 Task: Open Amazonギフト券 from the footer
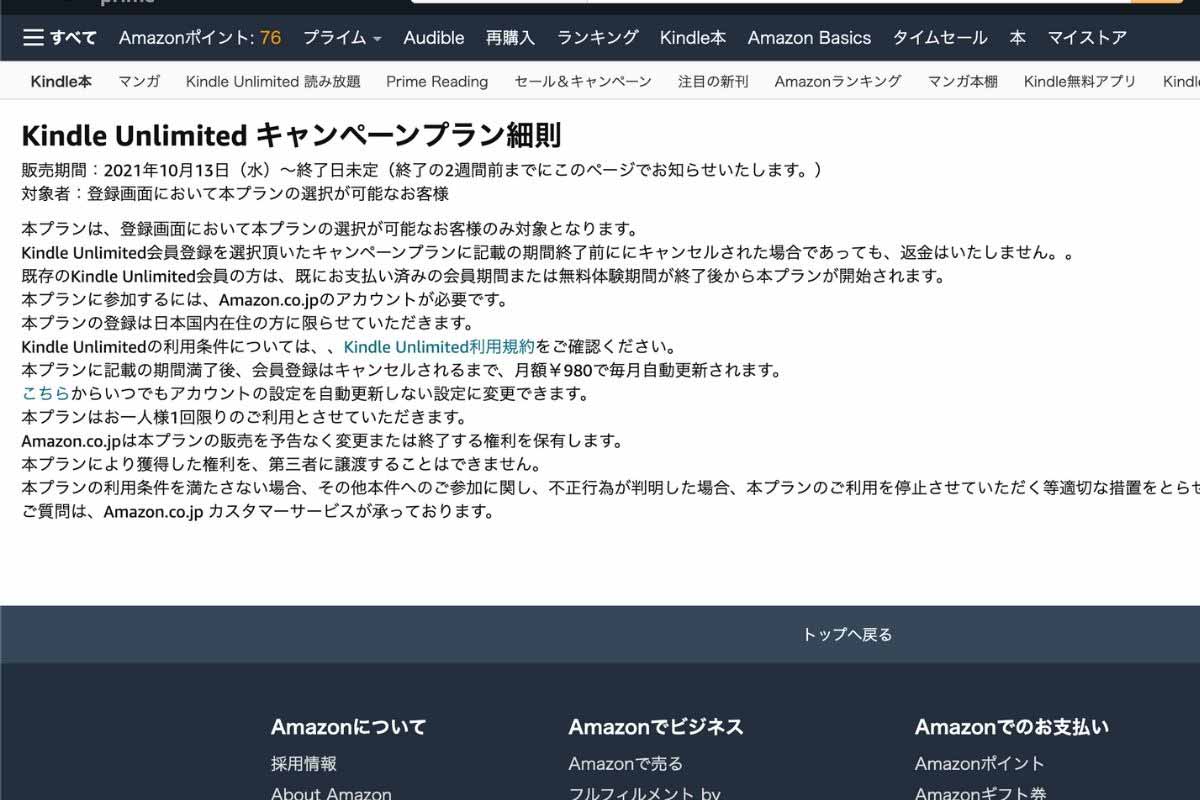979,793
